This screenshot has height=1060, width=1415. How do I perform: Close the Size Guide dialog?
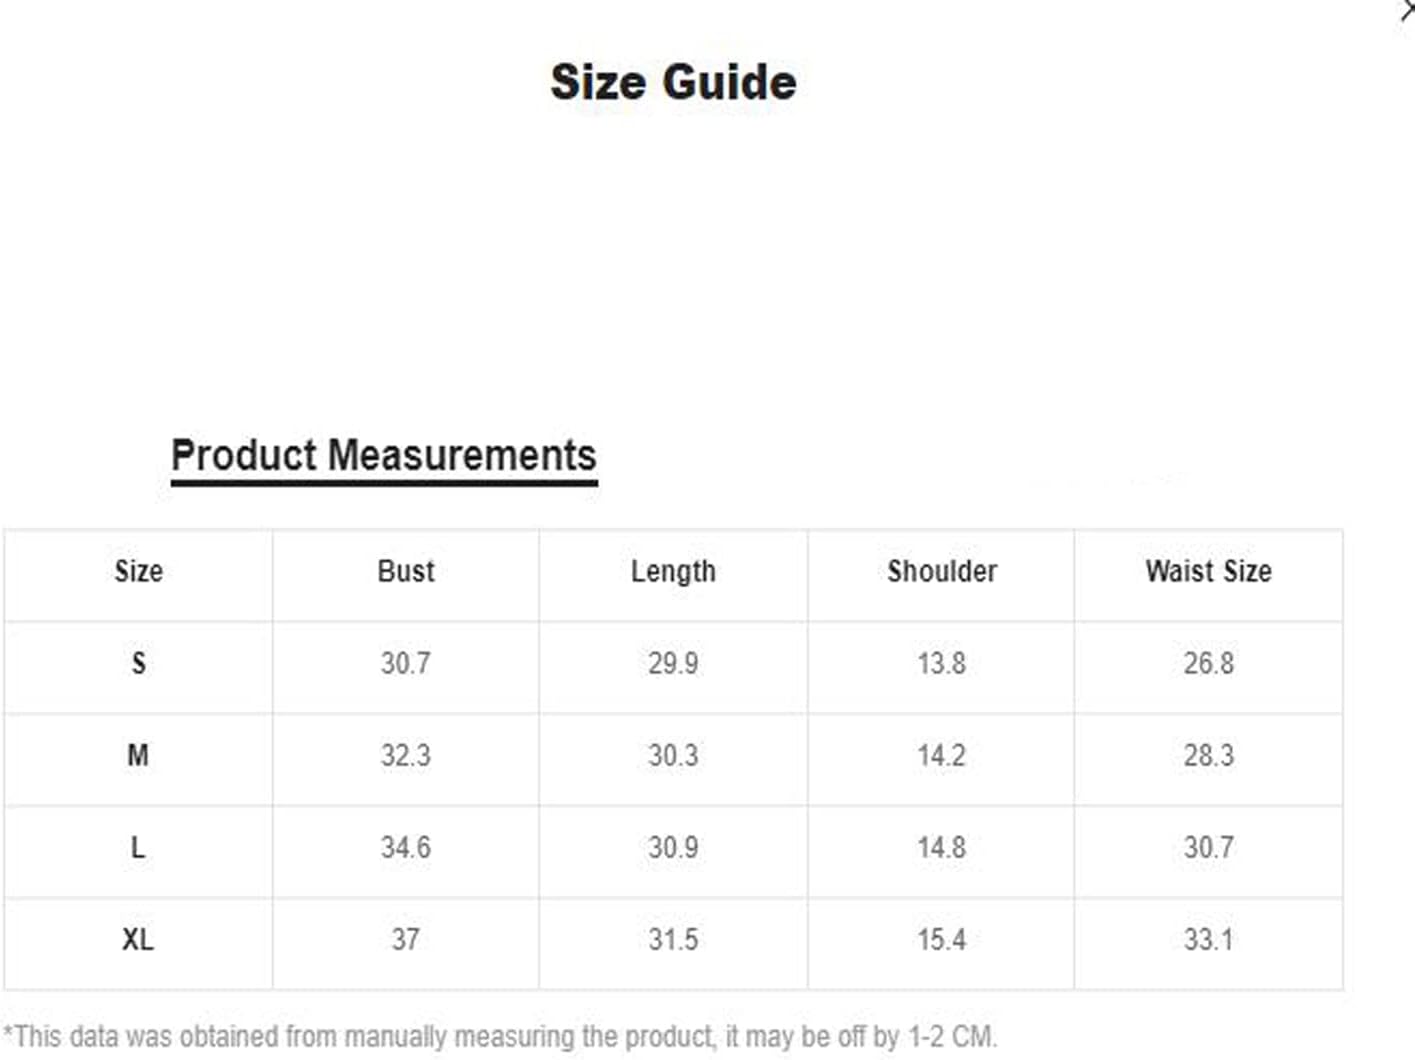click(x=1407, y=10)
